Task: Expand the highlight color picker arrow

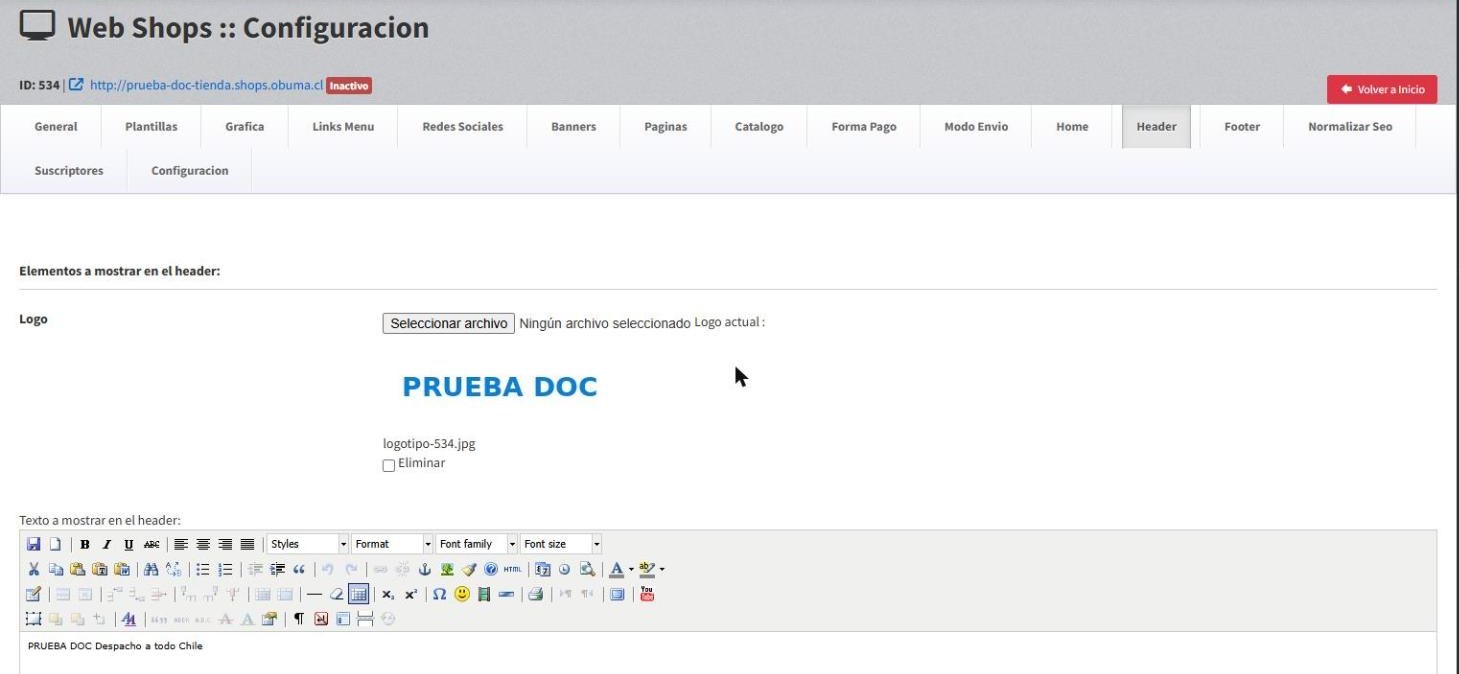Action: (x=662, y=569)
